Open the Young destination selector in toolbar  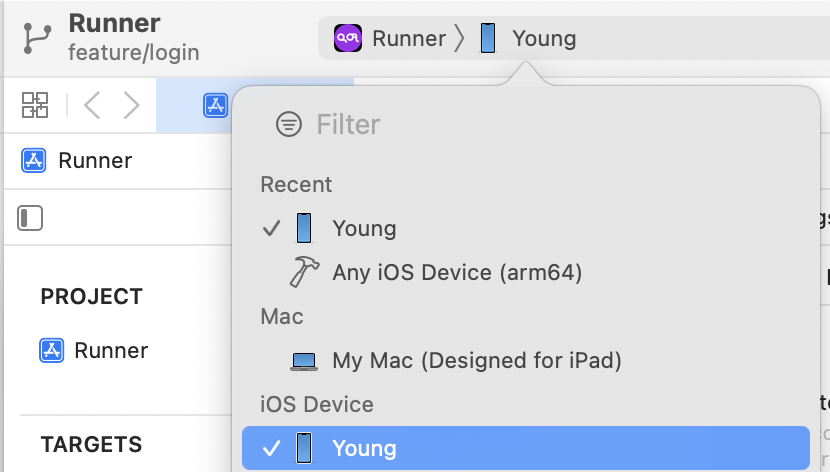tap(544, 39)
